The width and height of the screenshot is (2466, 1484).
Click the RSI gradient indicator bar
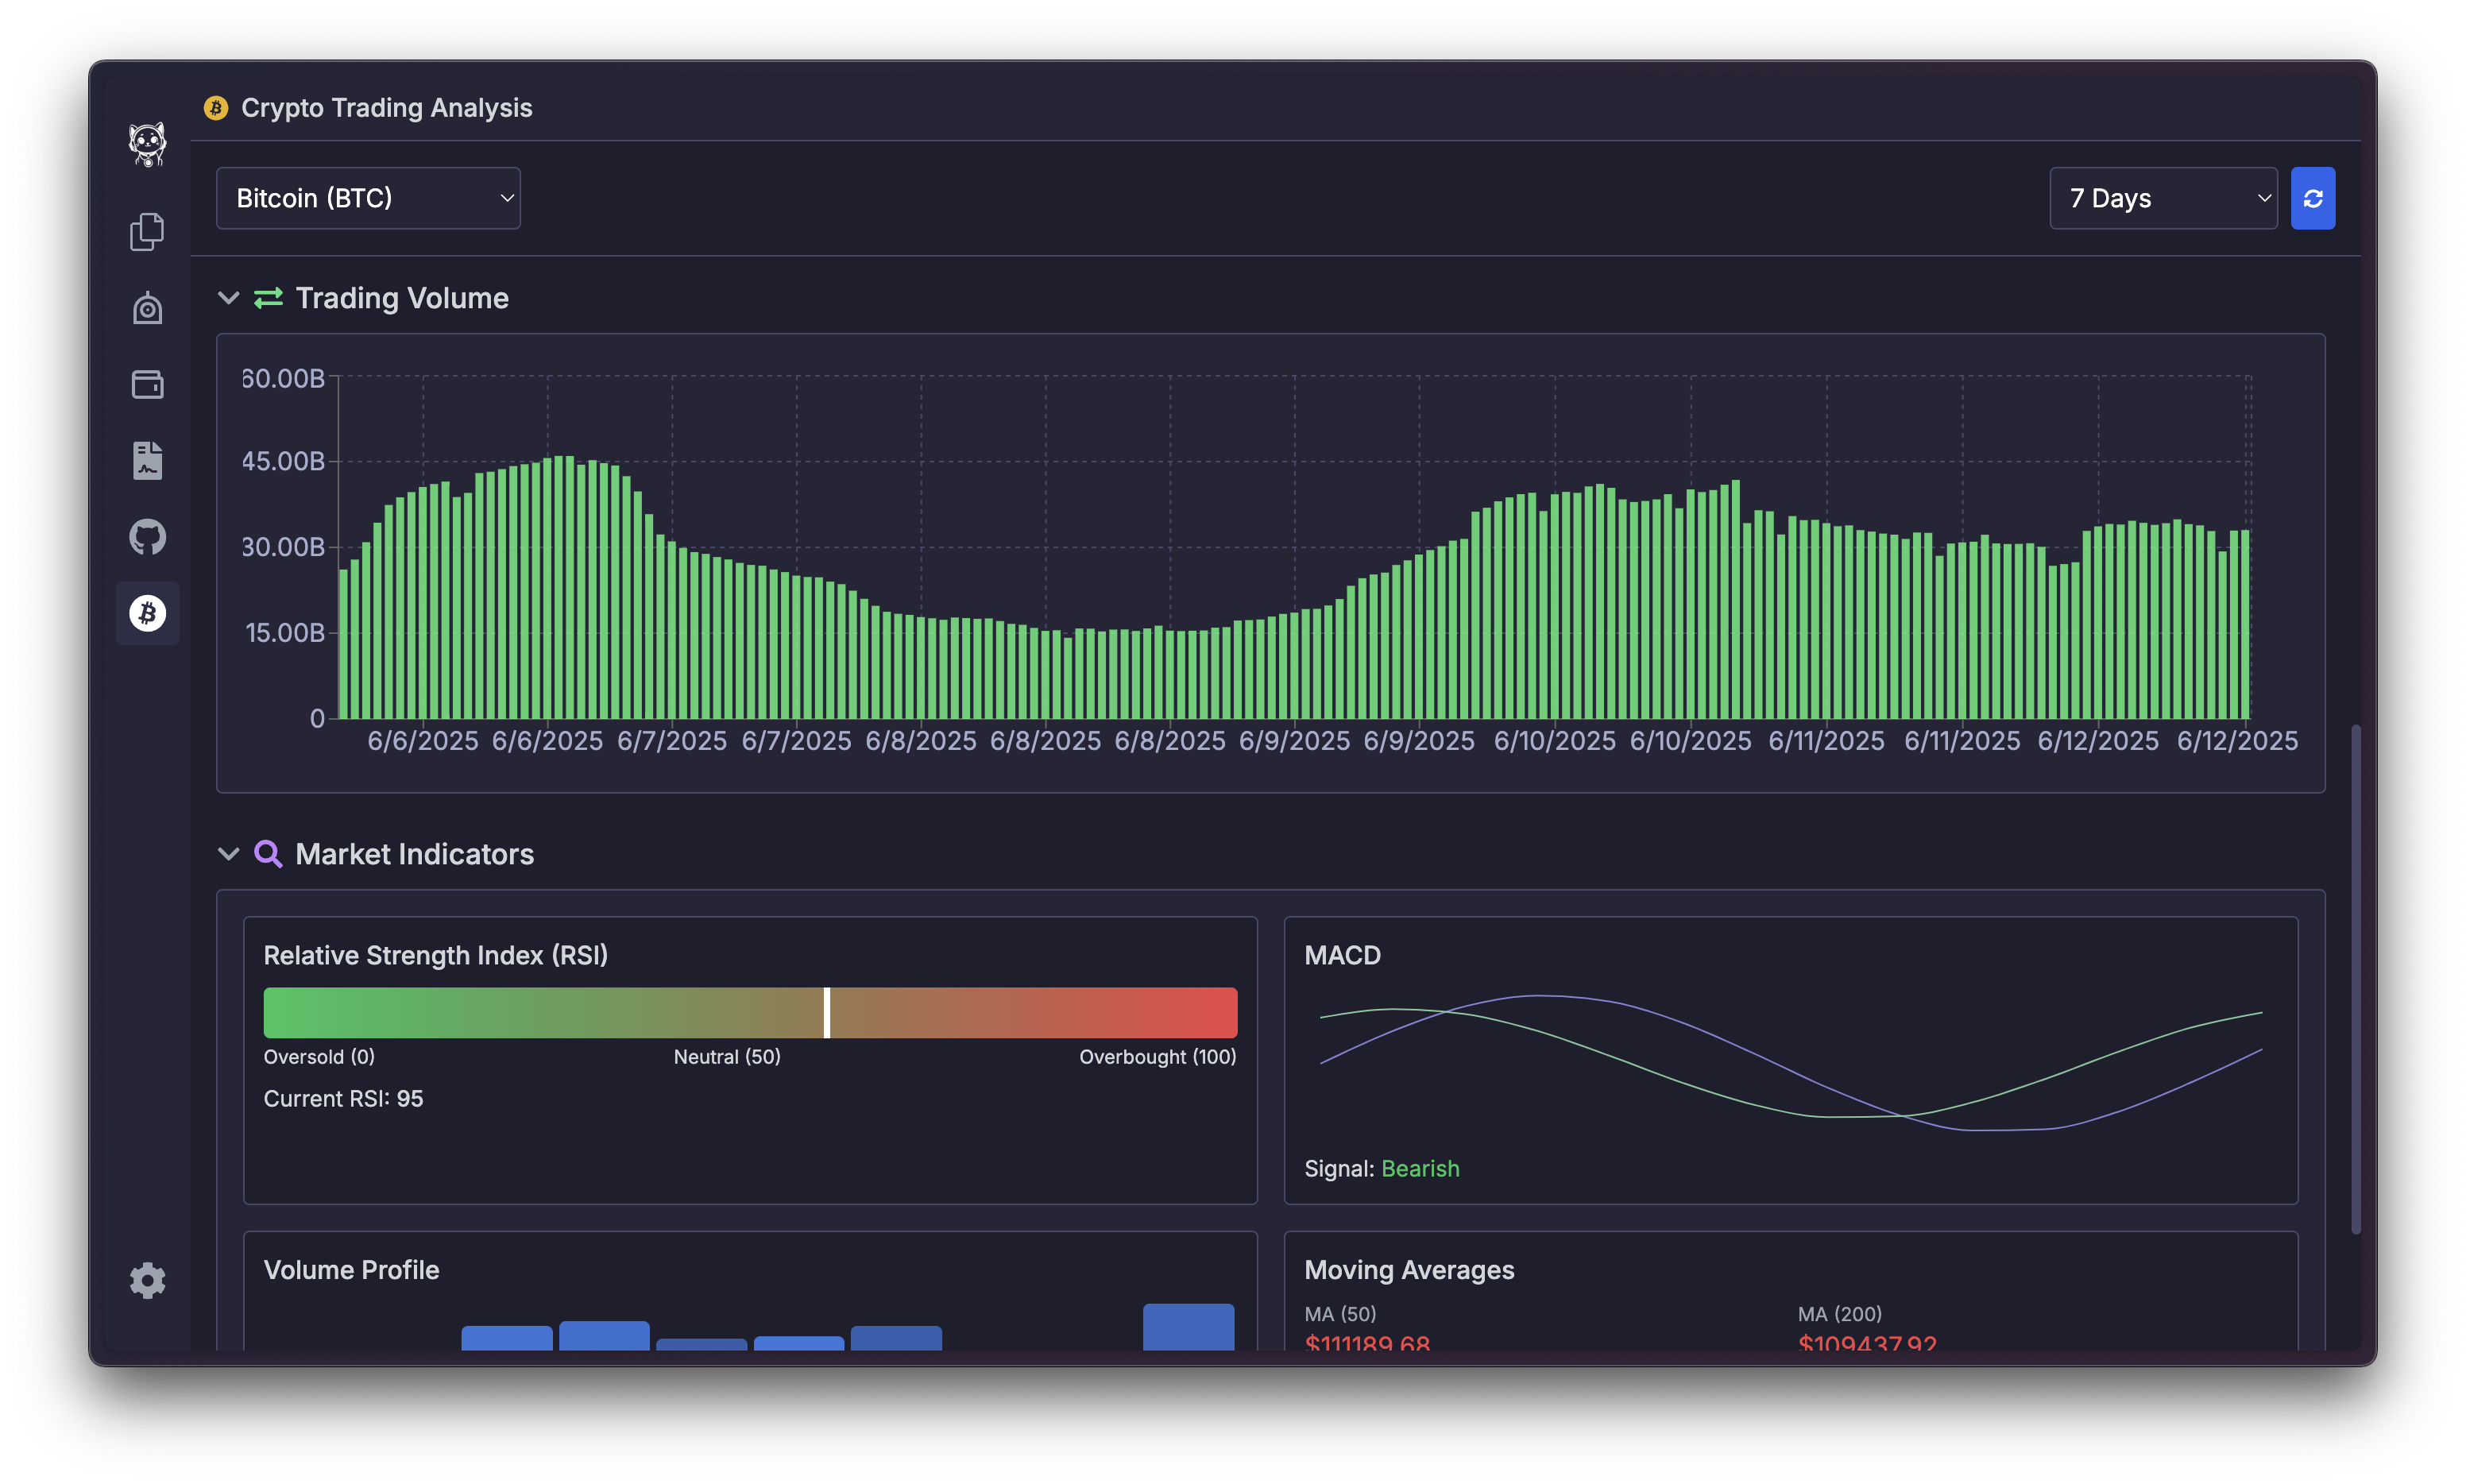pos(750,1012)
